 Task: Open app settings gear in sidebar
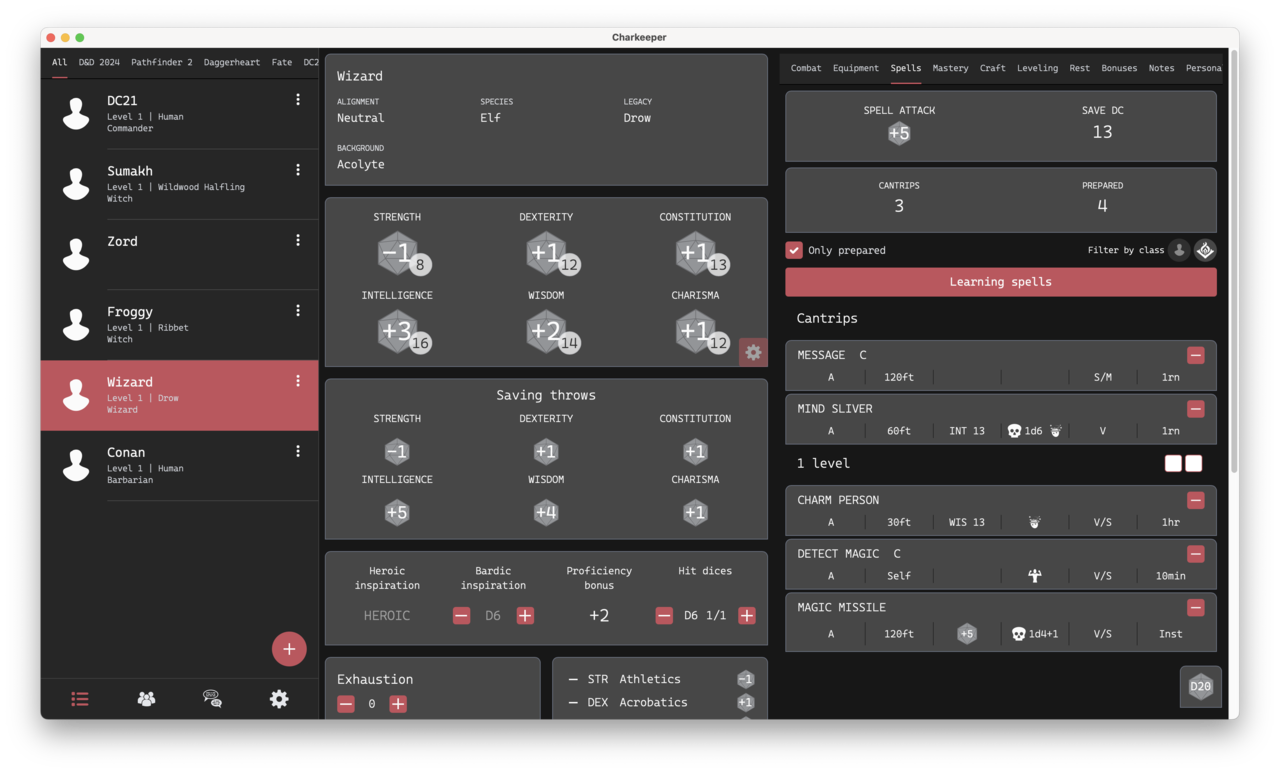(x=279, y=699)
